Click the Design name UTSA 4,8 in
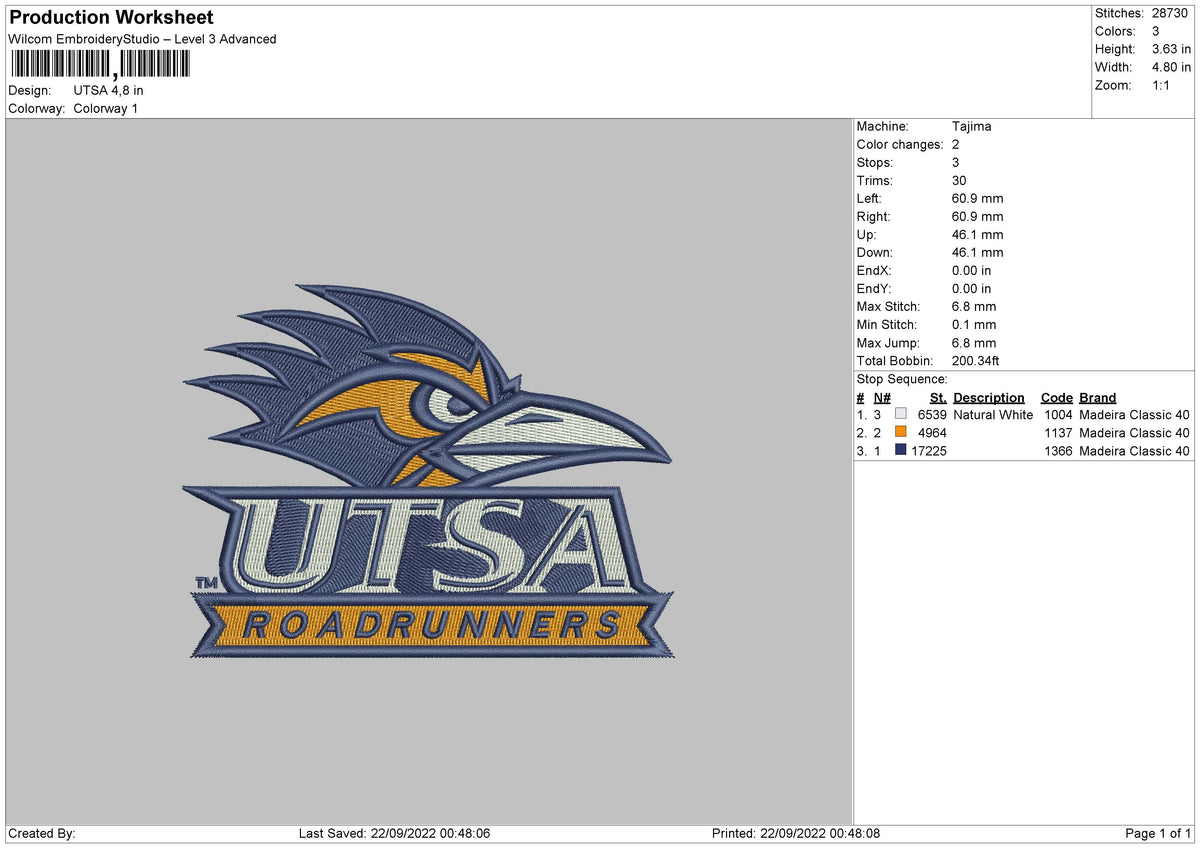 (108, 89)
